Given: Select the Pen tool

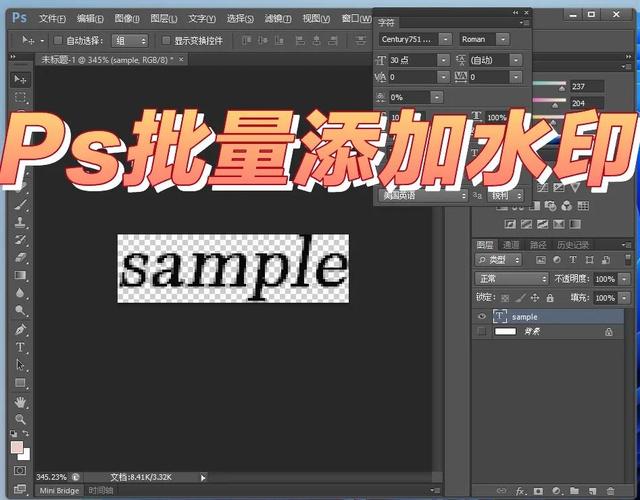Looking at the screenshot, I should pos(20,329).
